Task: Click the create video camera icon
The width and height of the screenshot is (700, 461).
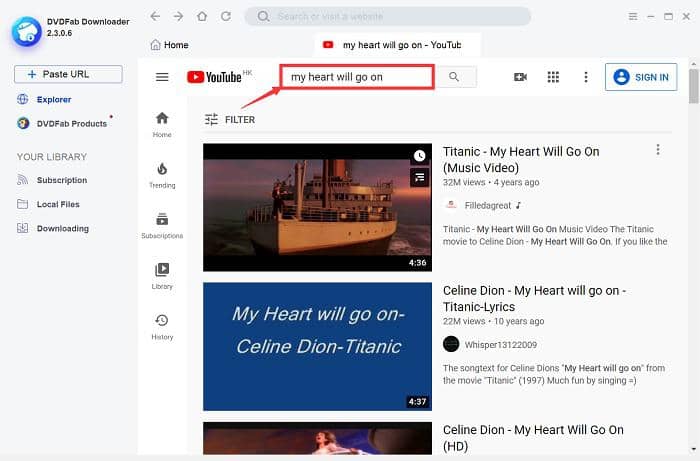Action: 520,77
